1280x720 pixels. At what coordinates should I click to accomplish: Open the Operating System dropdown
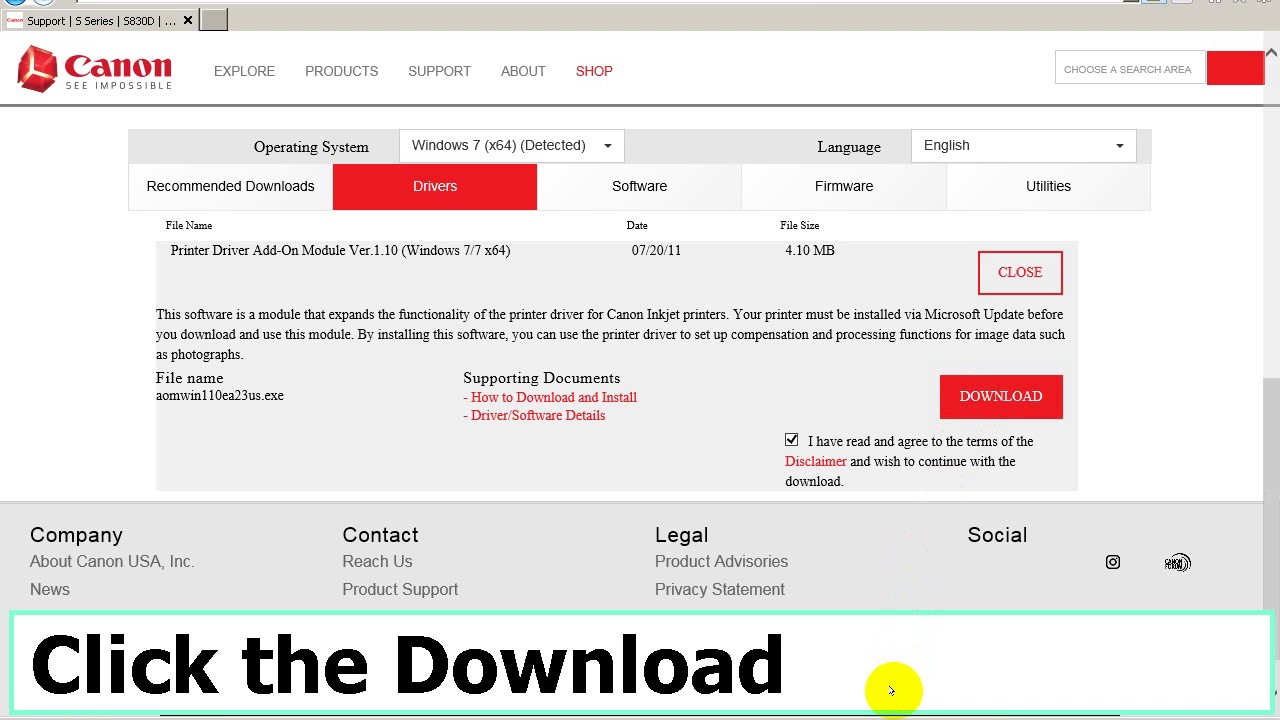pos(512,146)
